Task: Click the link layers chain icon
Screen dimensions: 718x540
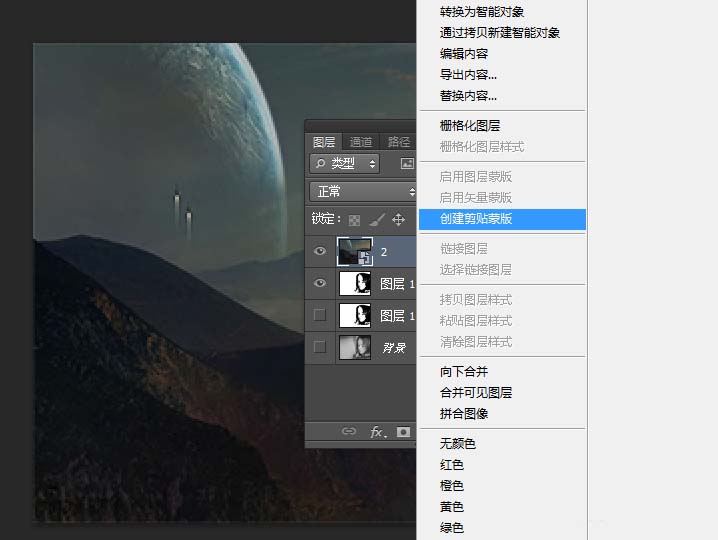Action: point(349,432)
